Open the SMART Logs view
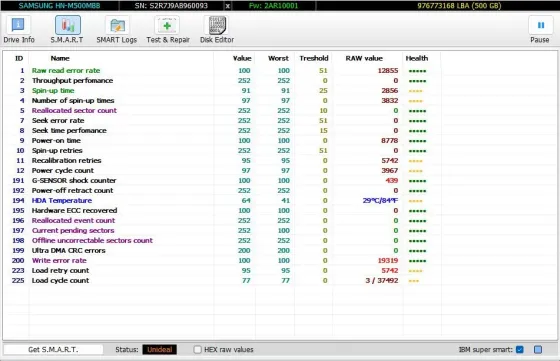 (x=117, y=30)
